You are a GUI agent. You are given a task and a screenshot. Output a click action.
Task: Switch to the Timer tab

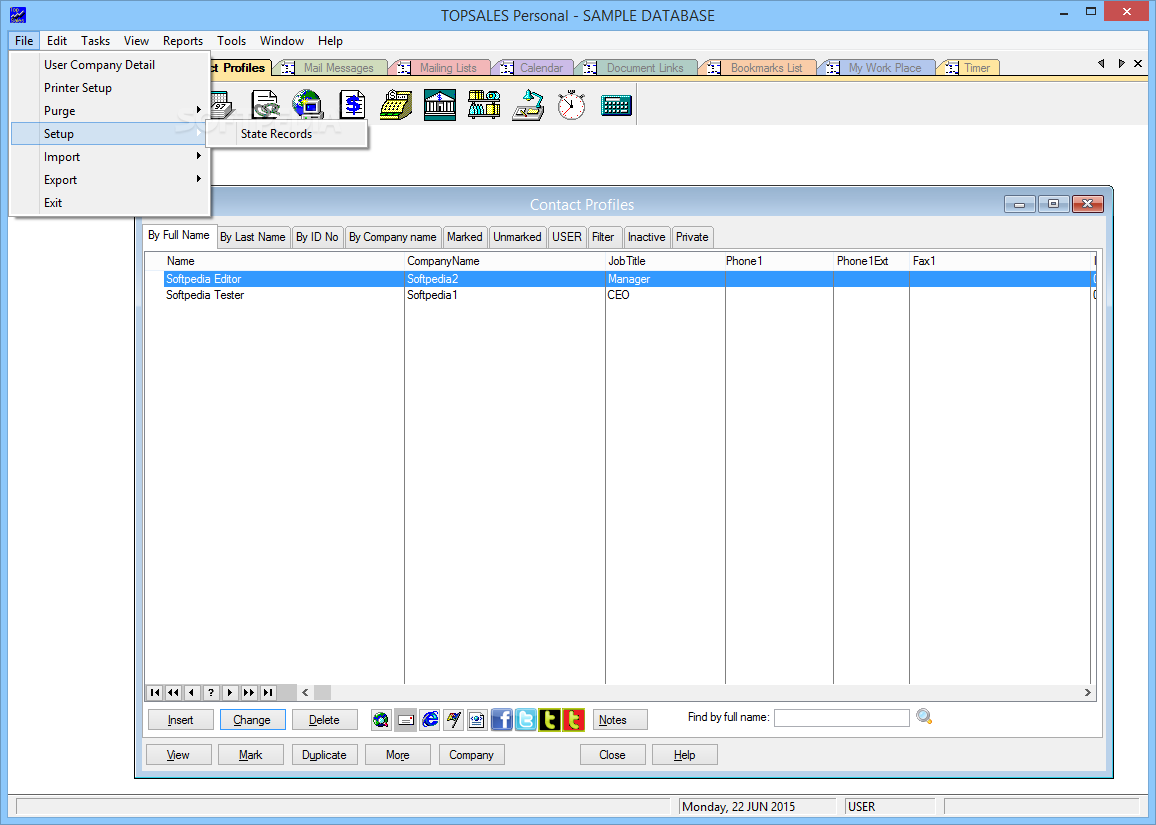(x=969, y=68)
